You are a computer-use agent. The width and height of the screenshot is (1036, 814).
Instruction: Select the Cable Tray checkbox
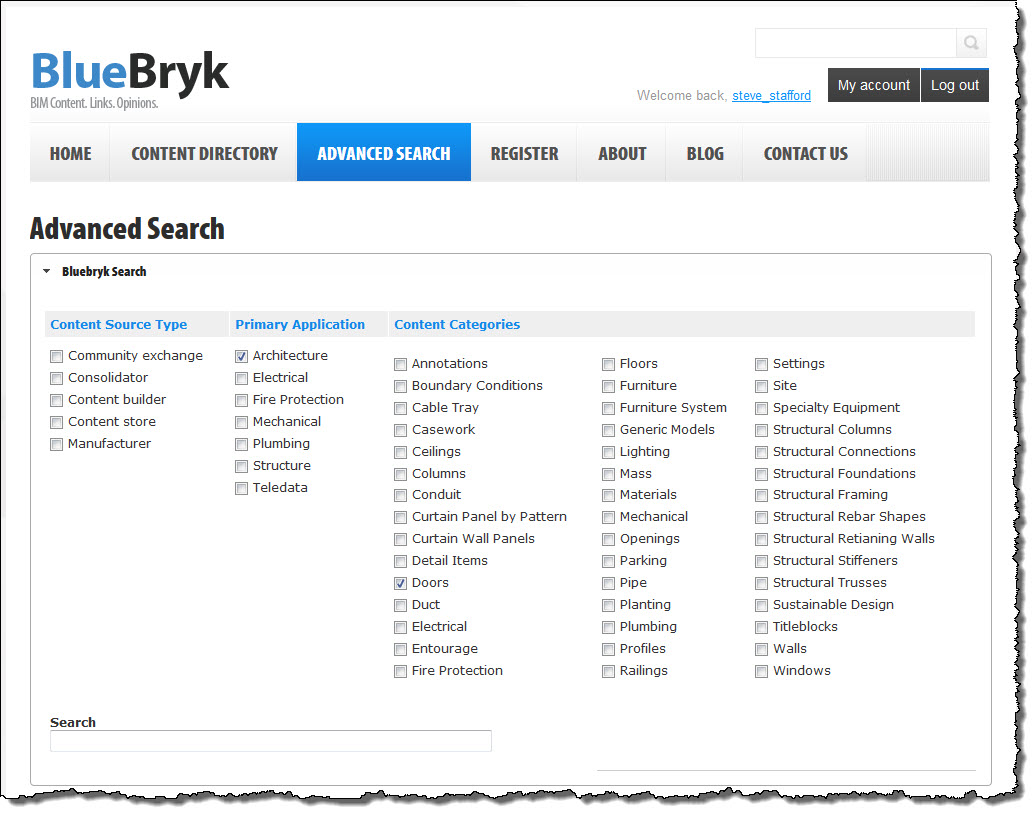point(400,408)
